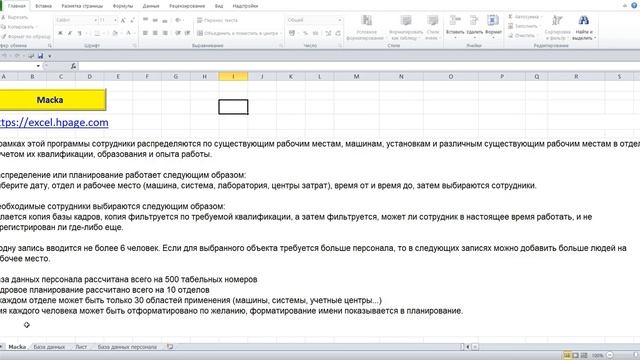Toggle italic formatting (К)
Screen dimensions: 640x360
click(x=70, y=33)
